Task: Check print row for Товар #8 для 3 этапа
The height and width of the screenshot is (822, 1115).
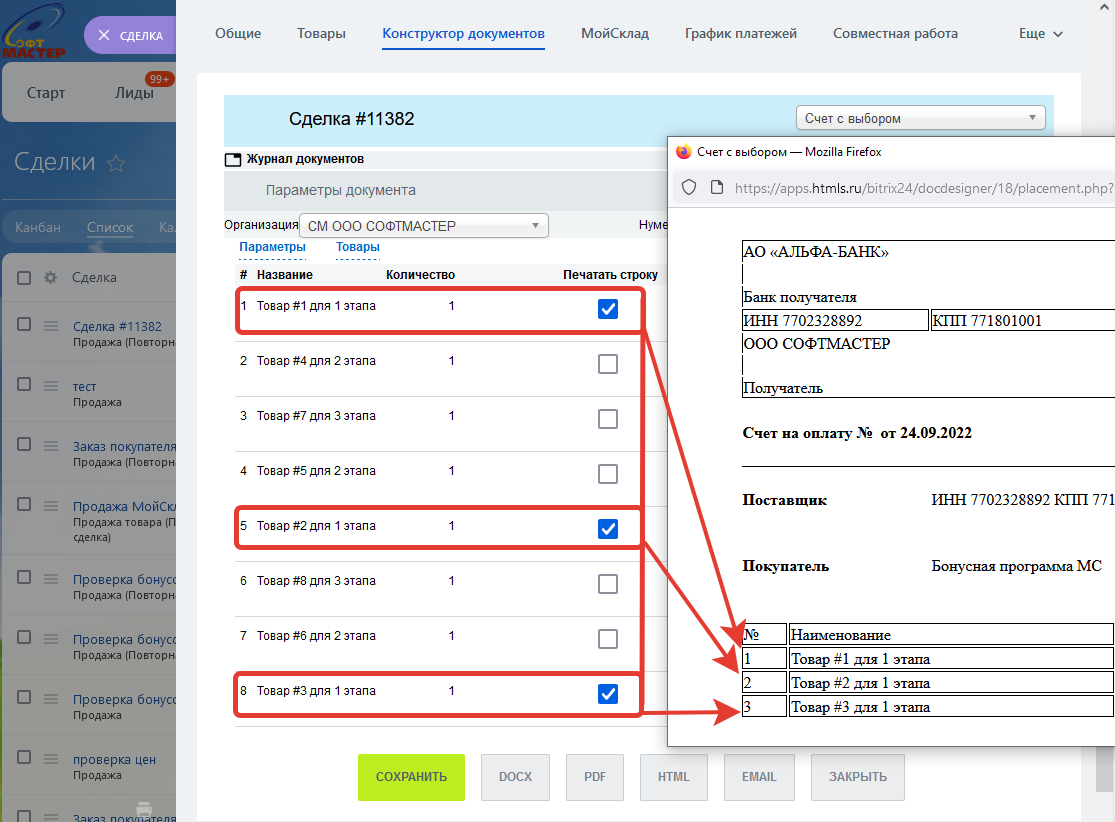Action: pos(607,584)
